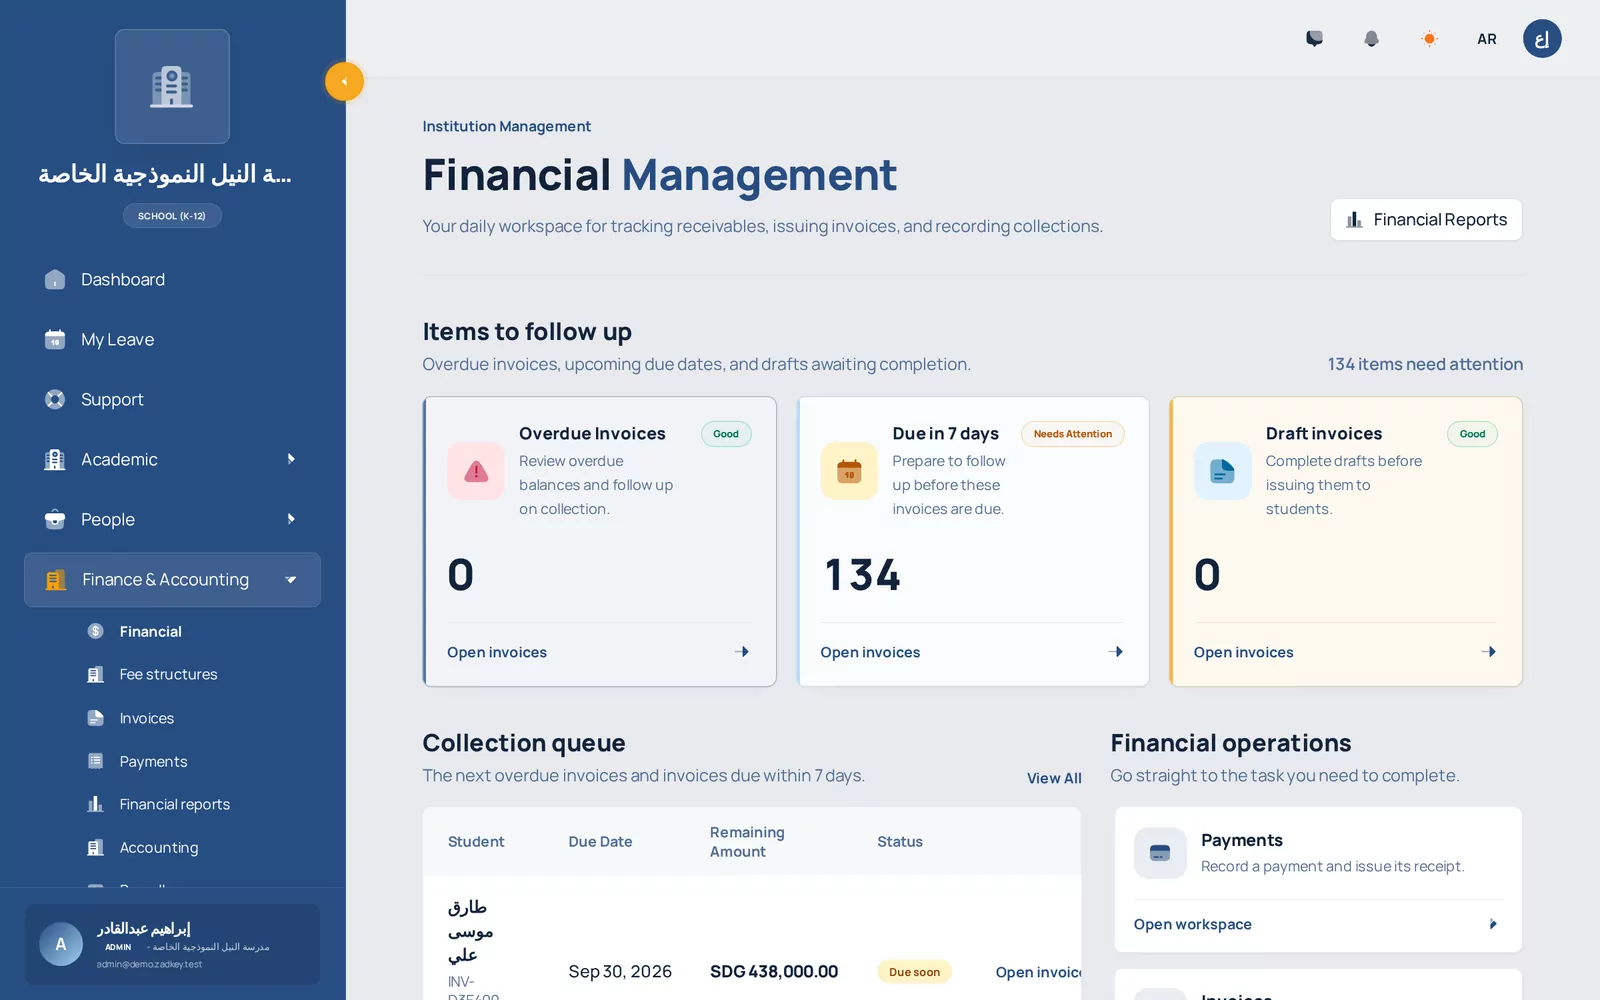The height and width of the screenshot is (1000, 1600).
Task: Open the Accounting submenu item
Action: [x=158, y=848]
